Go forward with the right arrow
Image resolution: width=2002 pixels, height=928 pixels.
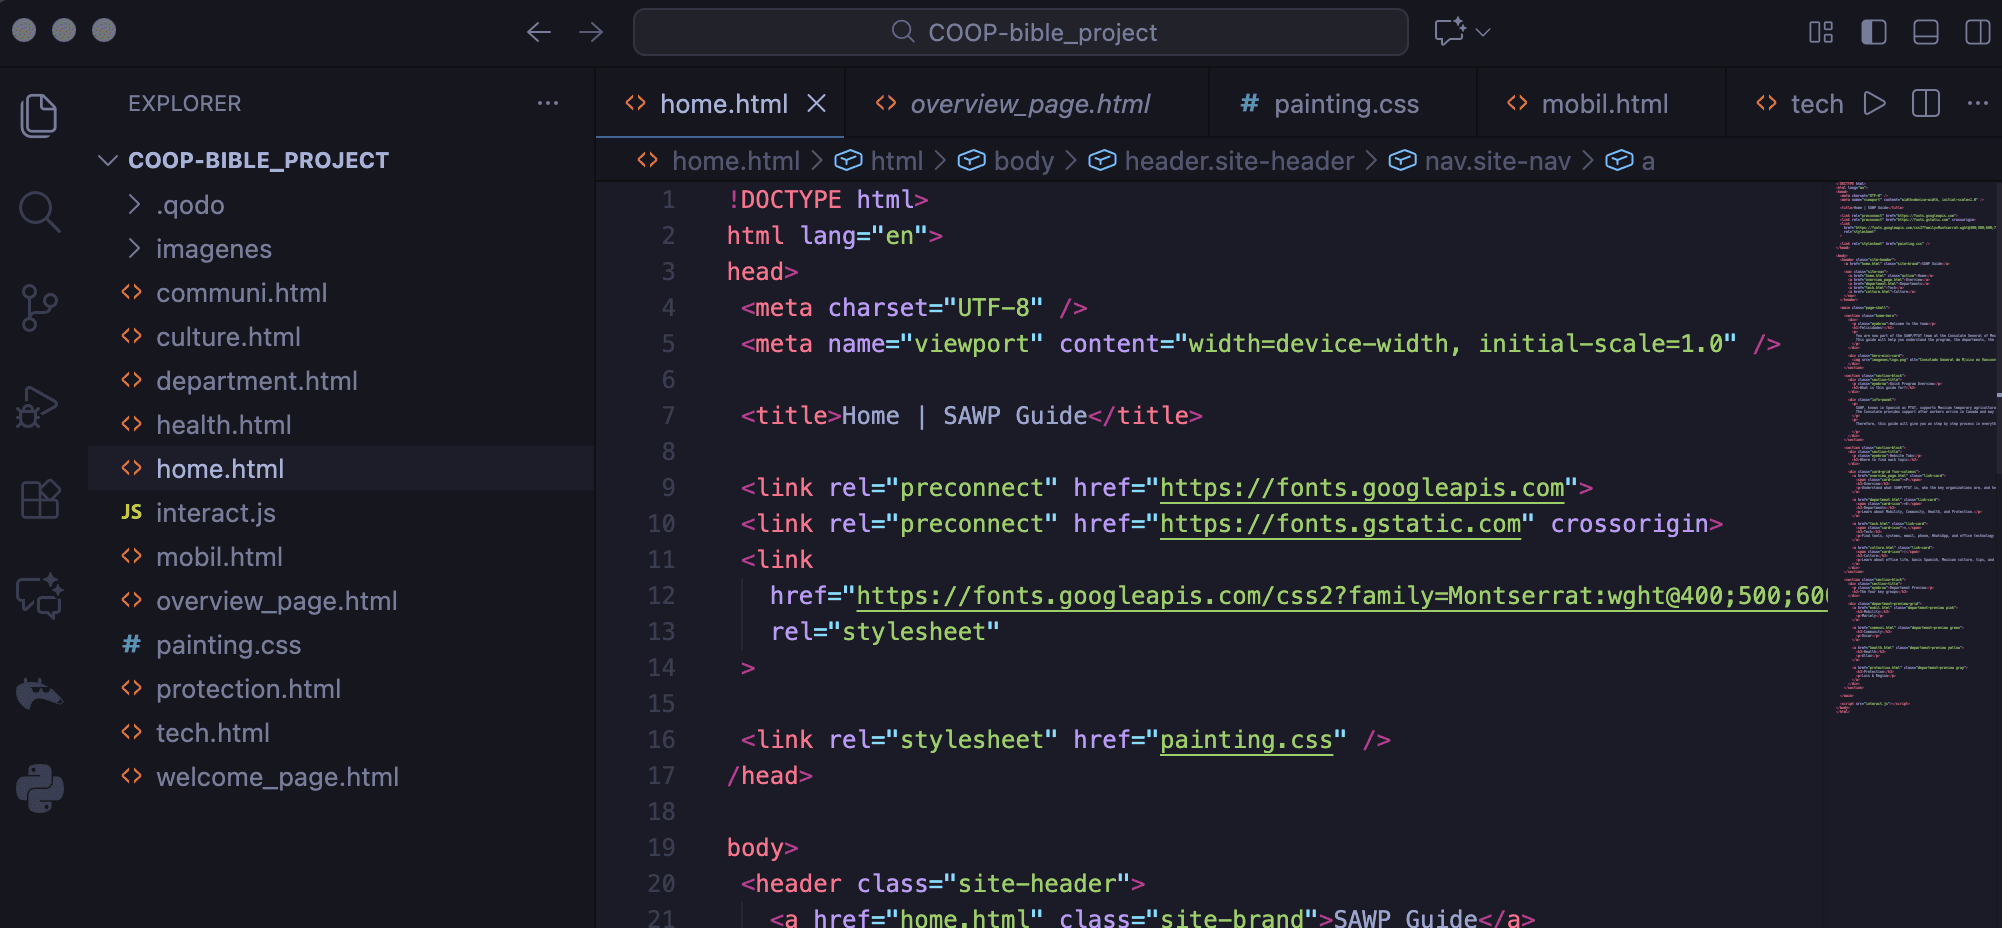(x=591, y=32)
